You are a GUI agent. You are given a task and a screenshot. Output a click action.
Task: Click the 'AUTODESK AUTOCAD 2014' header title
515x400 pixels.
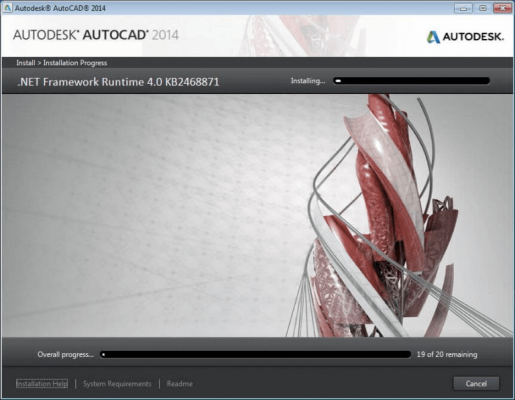[96, 35]
